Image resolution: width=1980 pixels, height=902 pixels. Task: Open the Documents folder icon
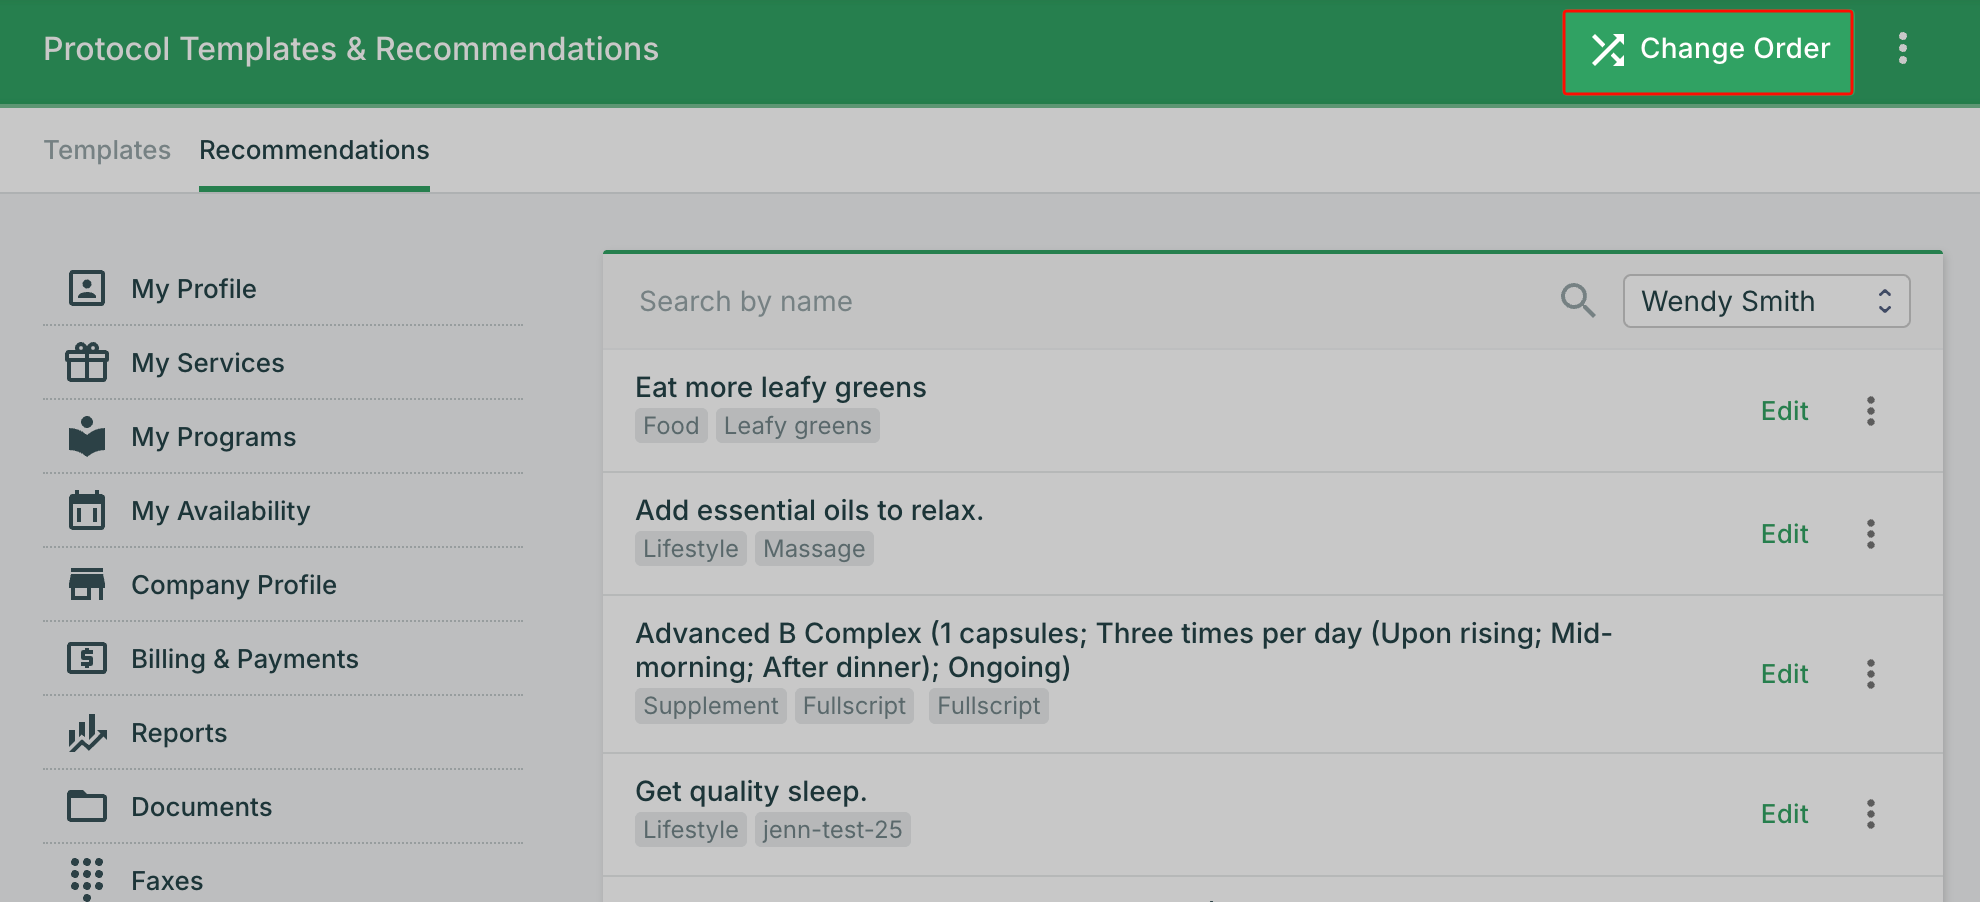pos(87,806)
